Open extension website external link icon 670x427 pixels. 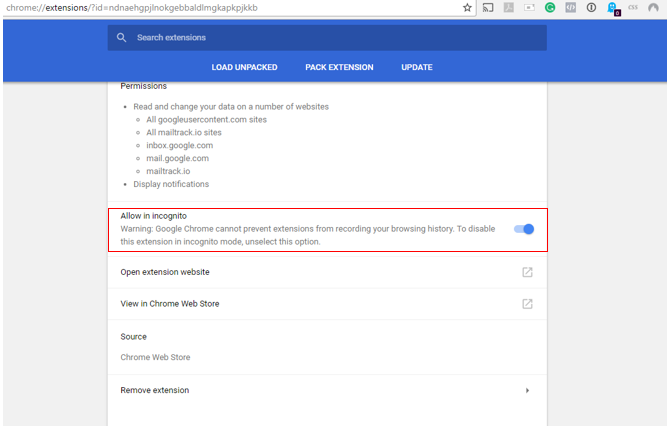tap(527, 272)
